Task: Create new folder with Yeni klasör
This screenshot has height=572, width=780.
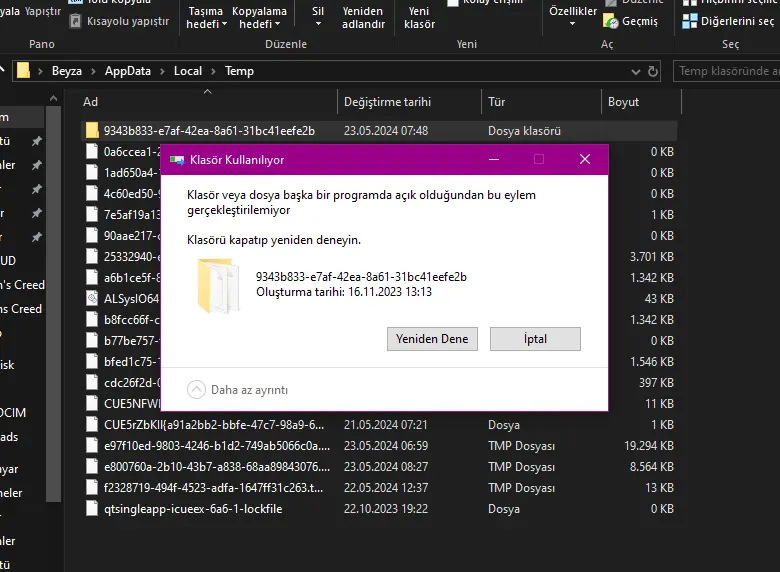Action: [x=419, y=17]
